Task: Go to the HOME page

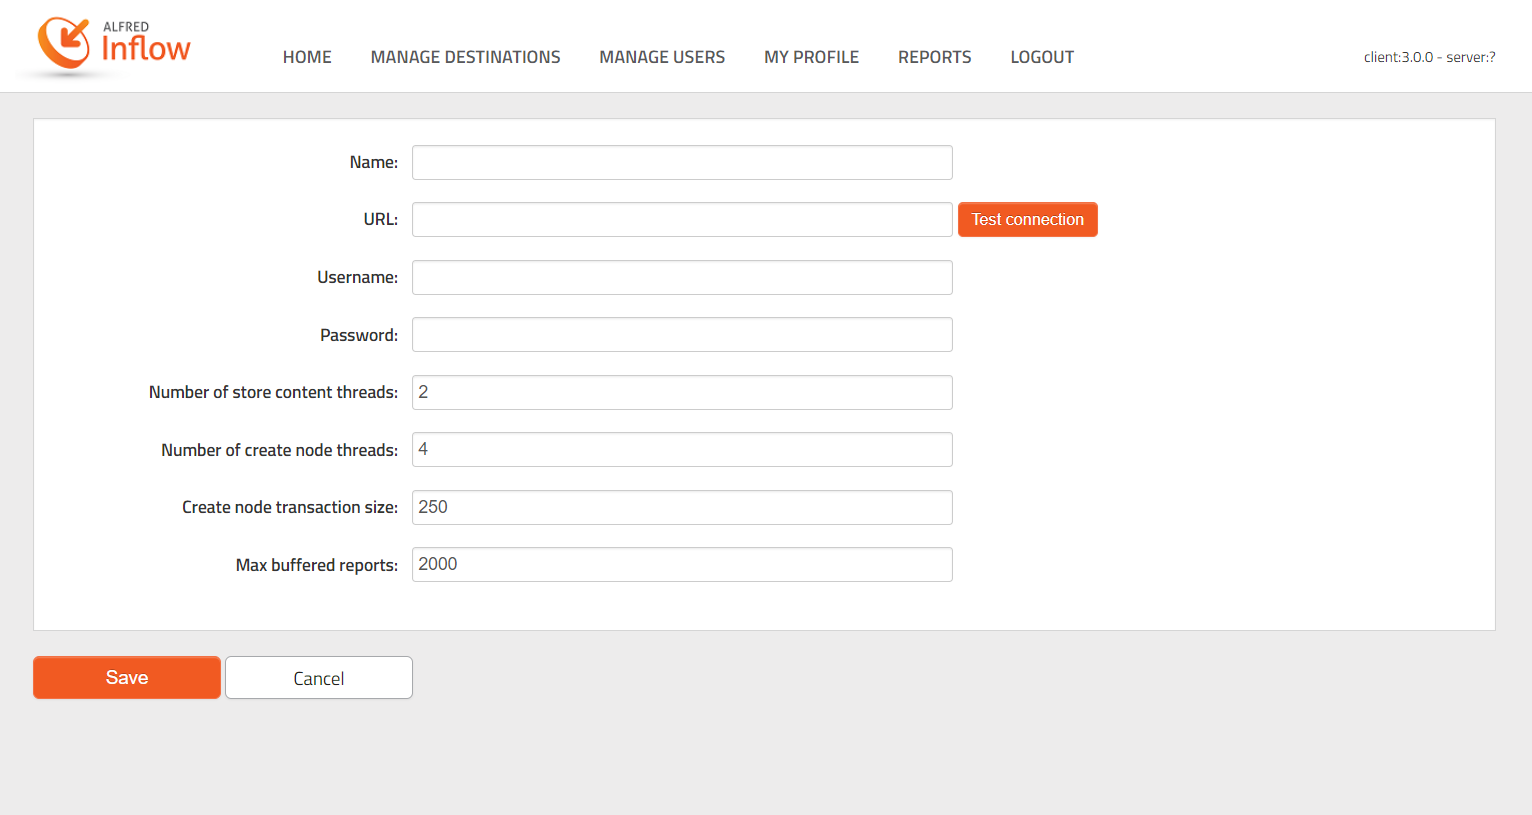Action: pyautogui.click(x=307, y=57)
